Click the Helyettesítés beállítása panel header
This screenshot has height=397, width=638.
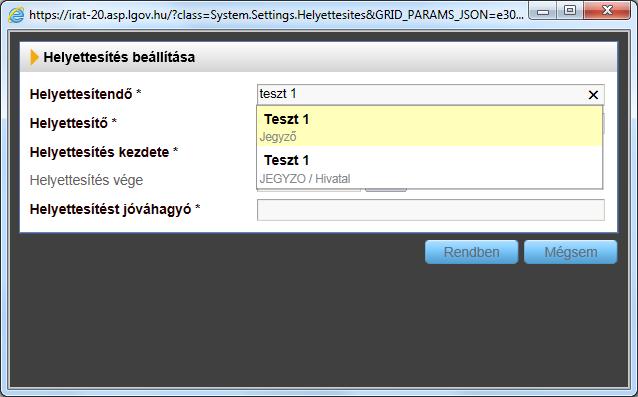click(318, 57)
